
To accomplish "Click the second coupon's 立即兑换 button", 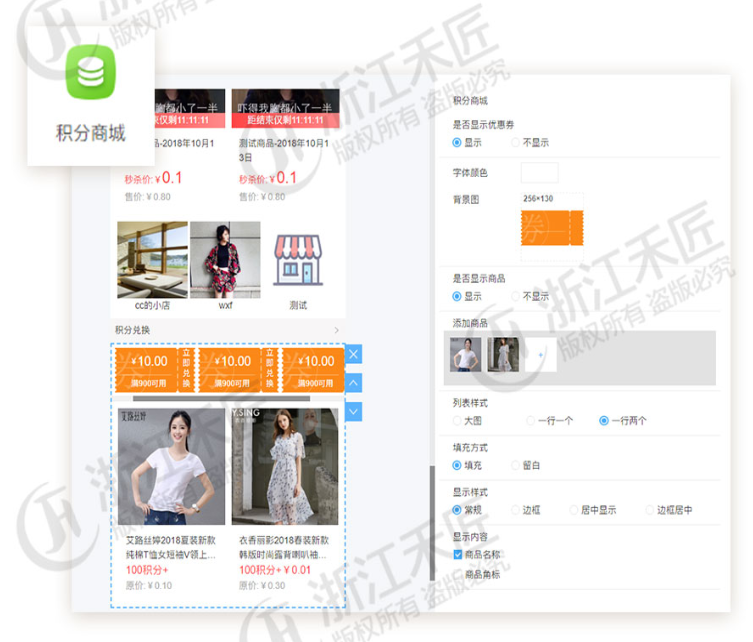I will tap(269, 368).
